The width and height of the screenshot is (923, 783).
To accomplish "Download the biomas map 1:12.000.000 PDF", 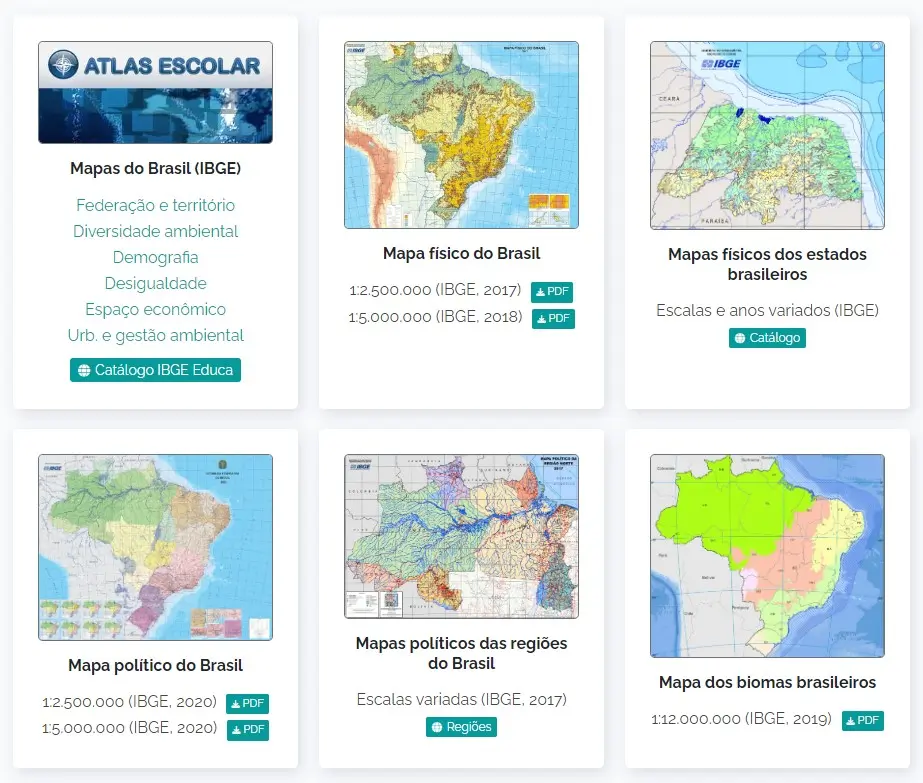I will 862,721.
